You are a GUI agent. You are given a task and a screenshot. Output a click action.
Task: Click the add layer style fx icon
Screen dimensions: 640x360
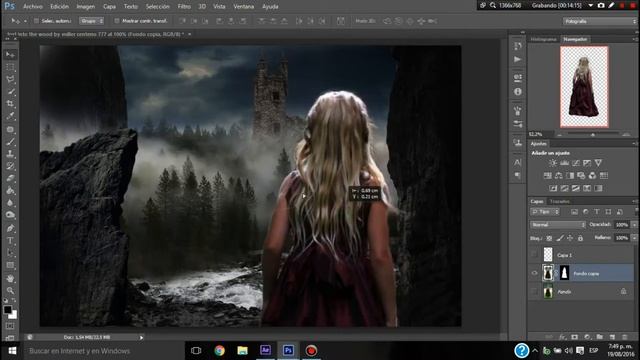click(x=562, y=337)
